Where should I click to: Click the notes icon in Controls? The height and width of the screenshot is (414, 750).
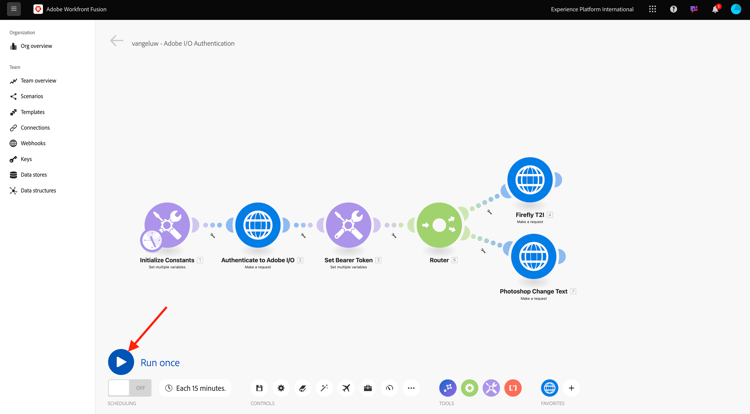pos(303,388)
